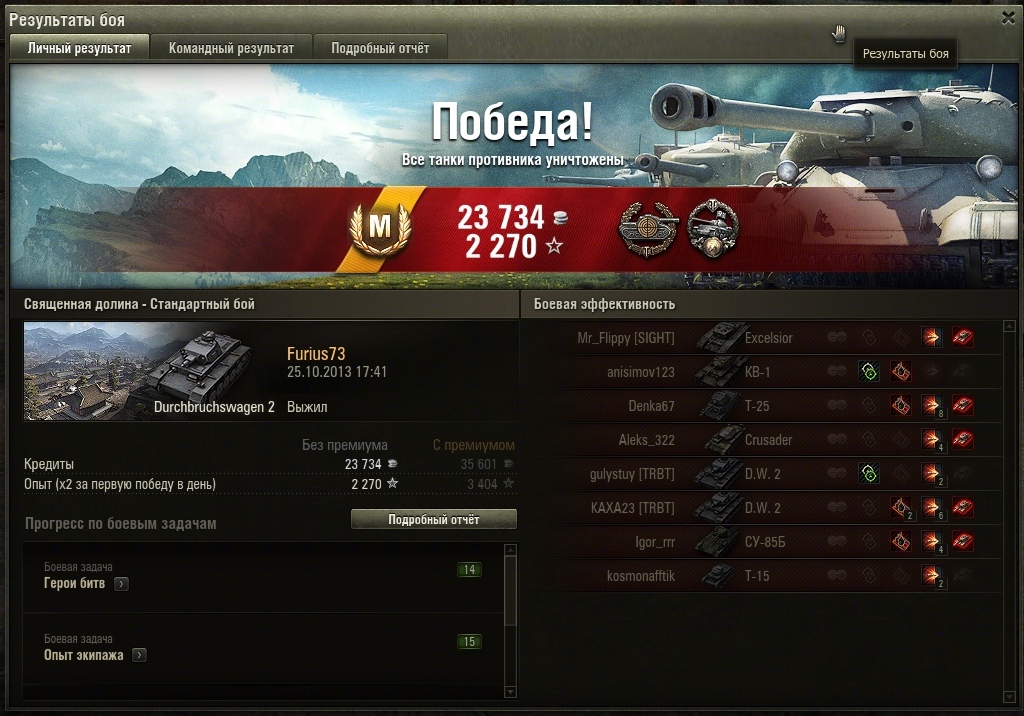Click down arrow of tasks list scrollbar
This screenshot has width=1024, height=716.
[x=511, y=692]
